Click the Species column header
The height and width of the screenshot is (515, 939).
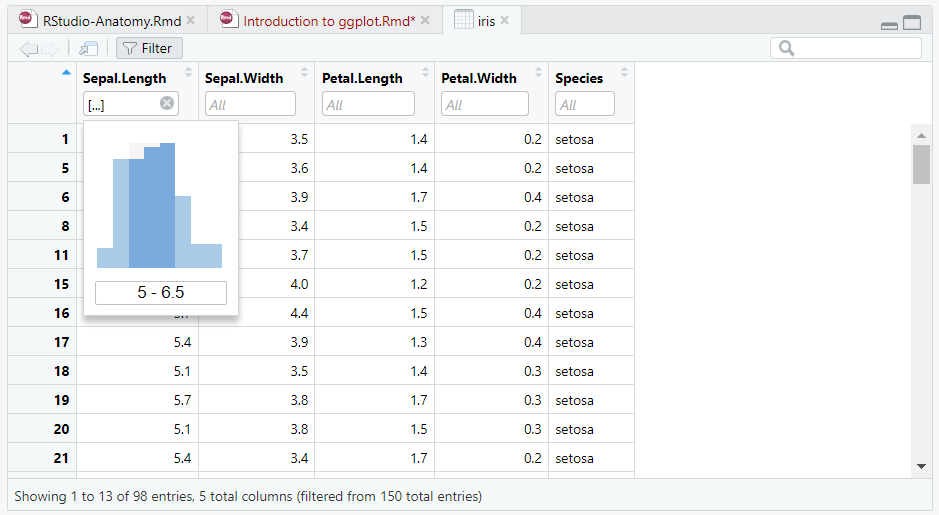pyautogui.click(x=579, y=78)
